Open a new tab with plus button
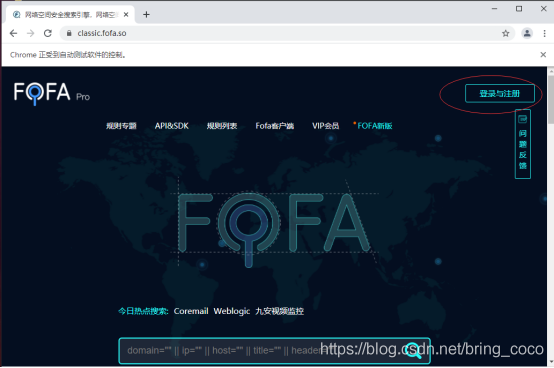This screenshot has height=368, width=554. click(x=146, y=14)
